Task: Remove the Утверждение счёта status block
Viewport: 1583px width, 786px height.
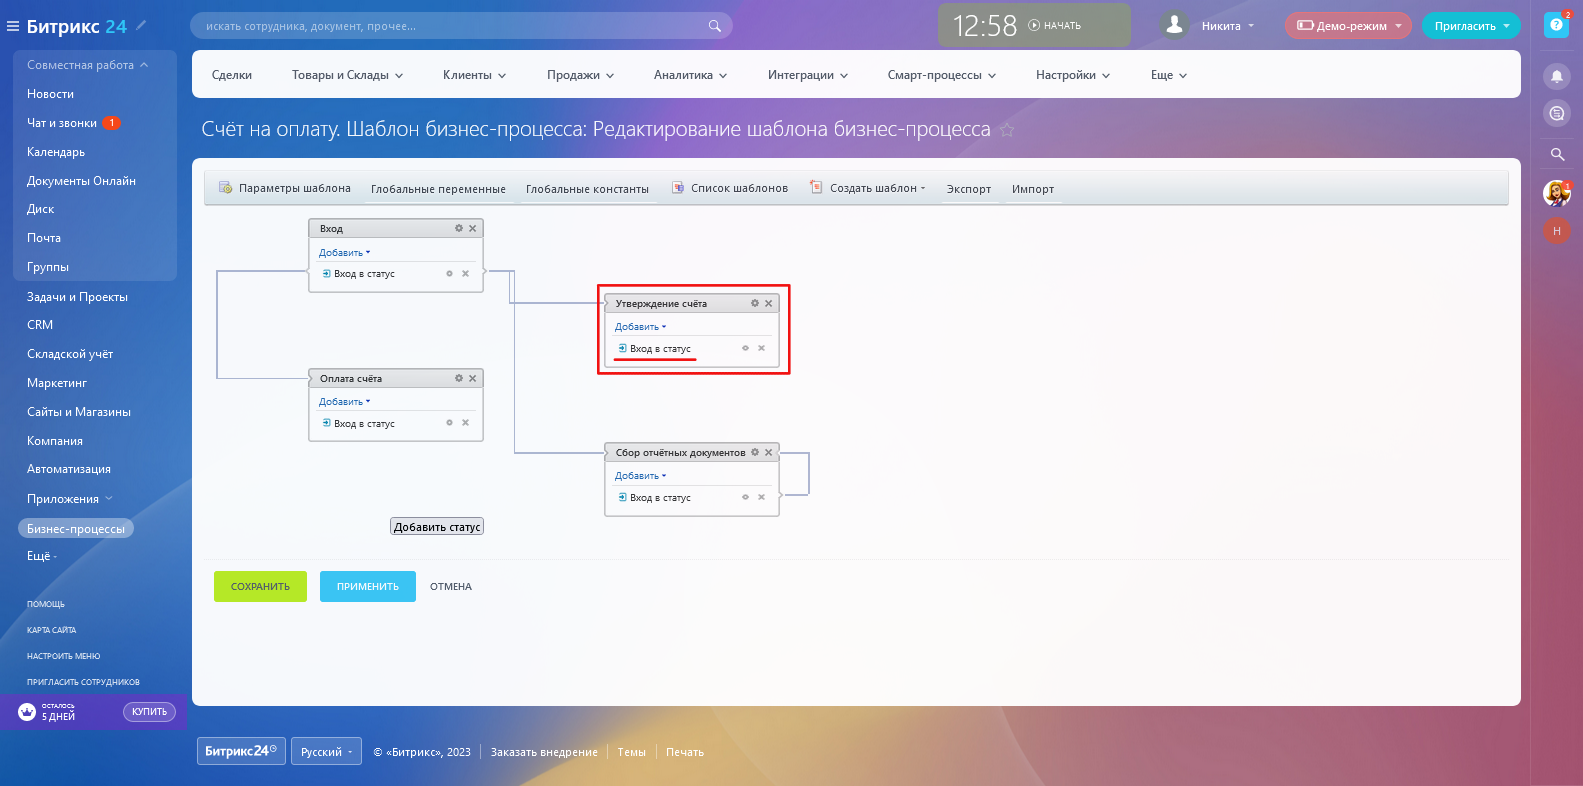Action: pos(769,303)
